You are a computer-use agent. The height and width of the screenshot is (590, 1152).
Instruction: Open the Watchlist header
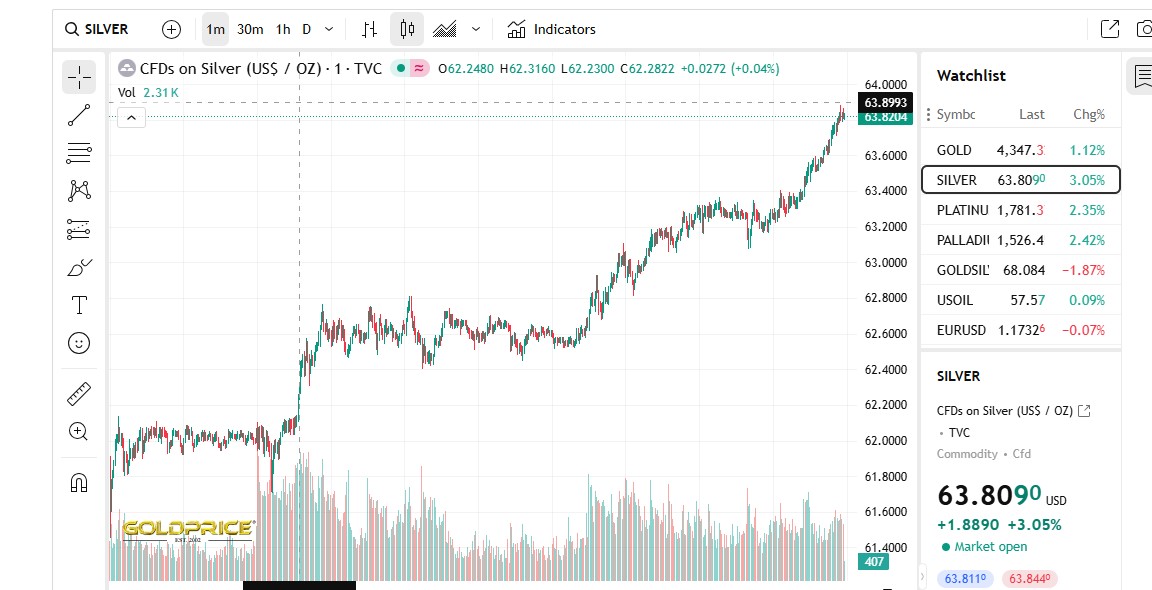[x=971, y=76]
